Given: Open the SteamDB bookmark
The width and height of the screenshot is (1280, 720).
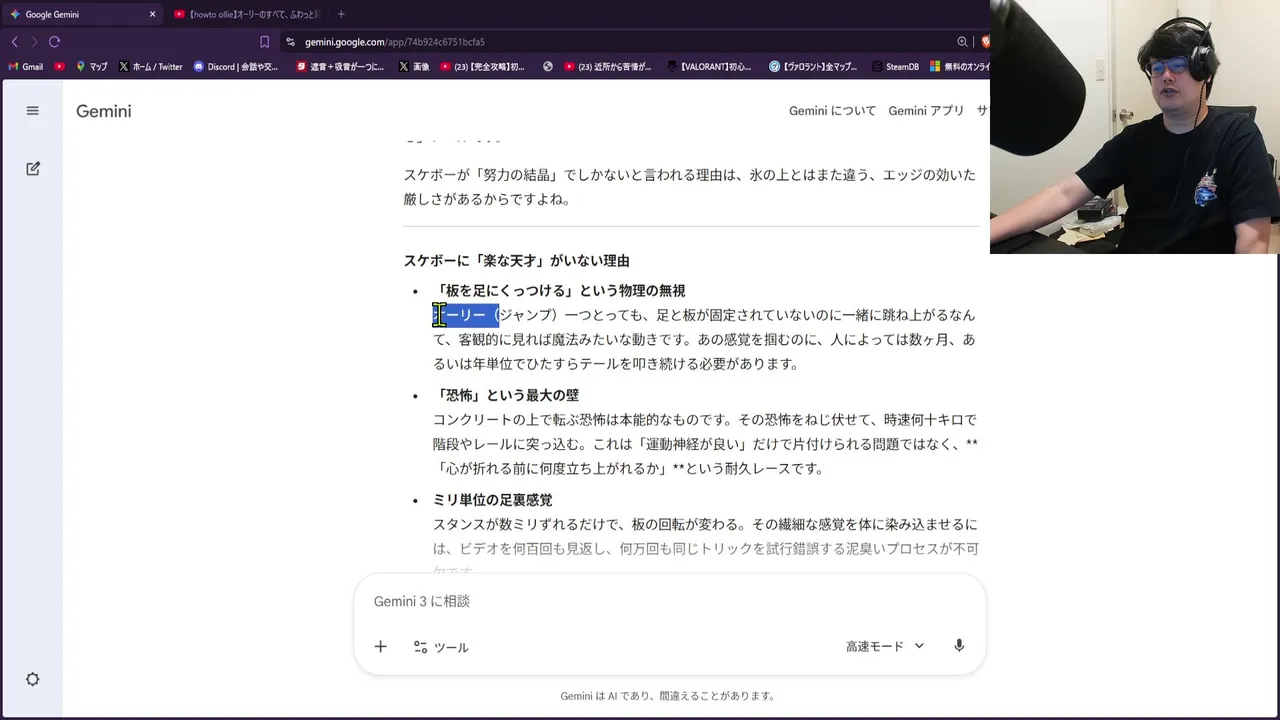Looking at the screenshot, I should tap(895, 67).
